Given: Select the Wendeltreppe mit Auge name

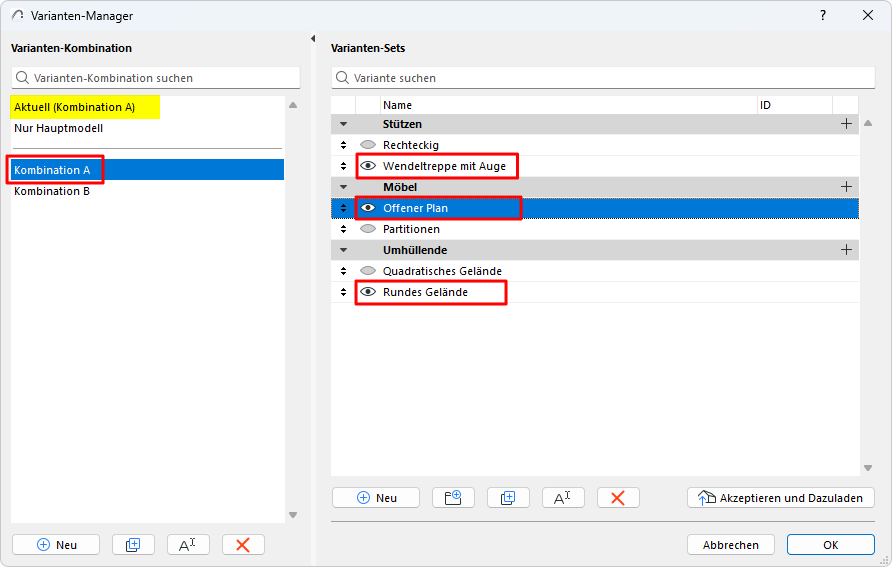Looking at the screenshot, I should click(444, 166).
